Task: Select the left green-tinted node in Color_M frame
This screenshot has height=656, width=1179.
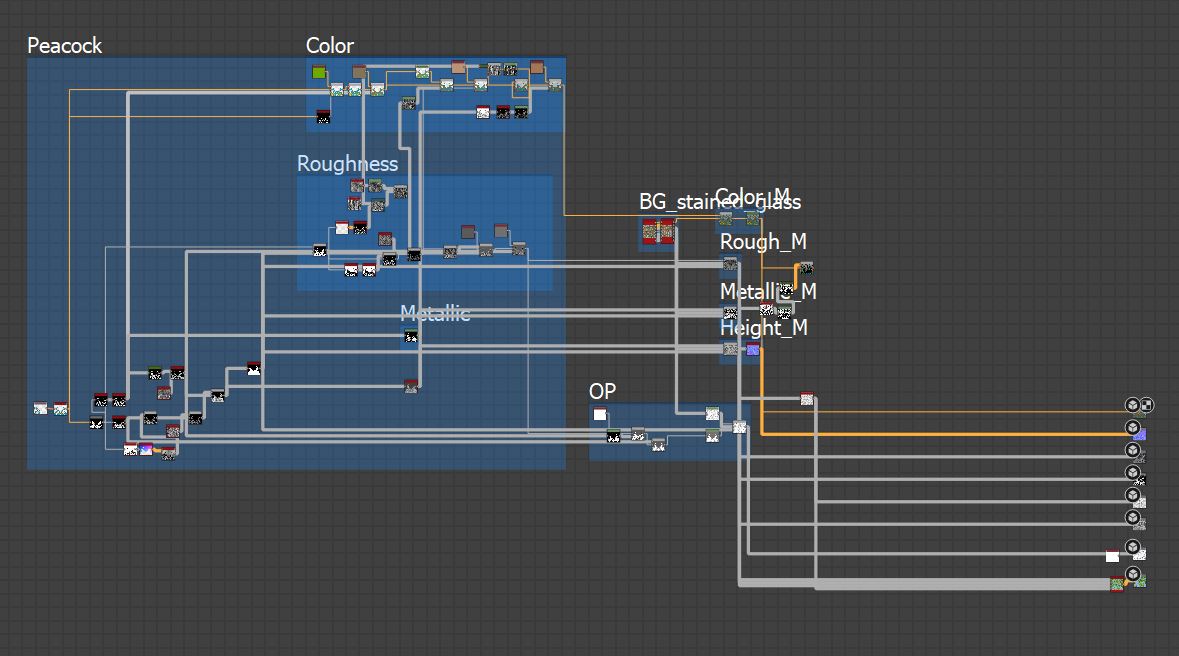Action: (726, 219)
